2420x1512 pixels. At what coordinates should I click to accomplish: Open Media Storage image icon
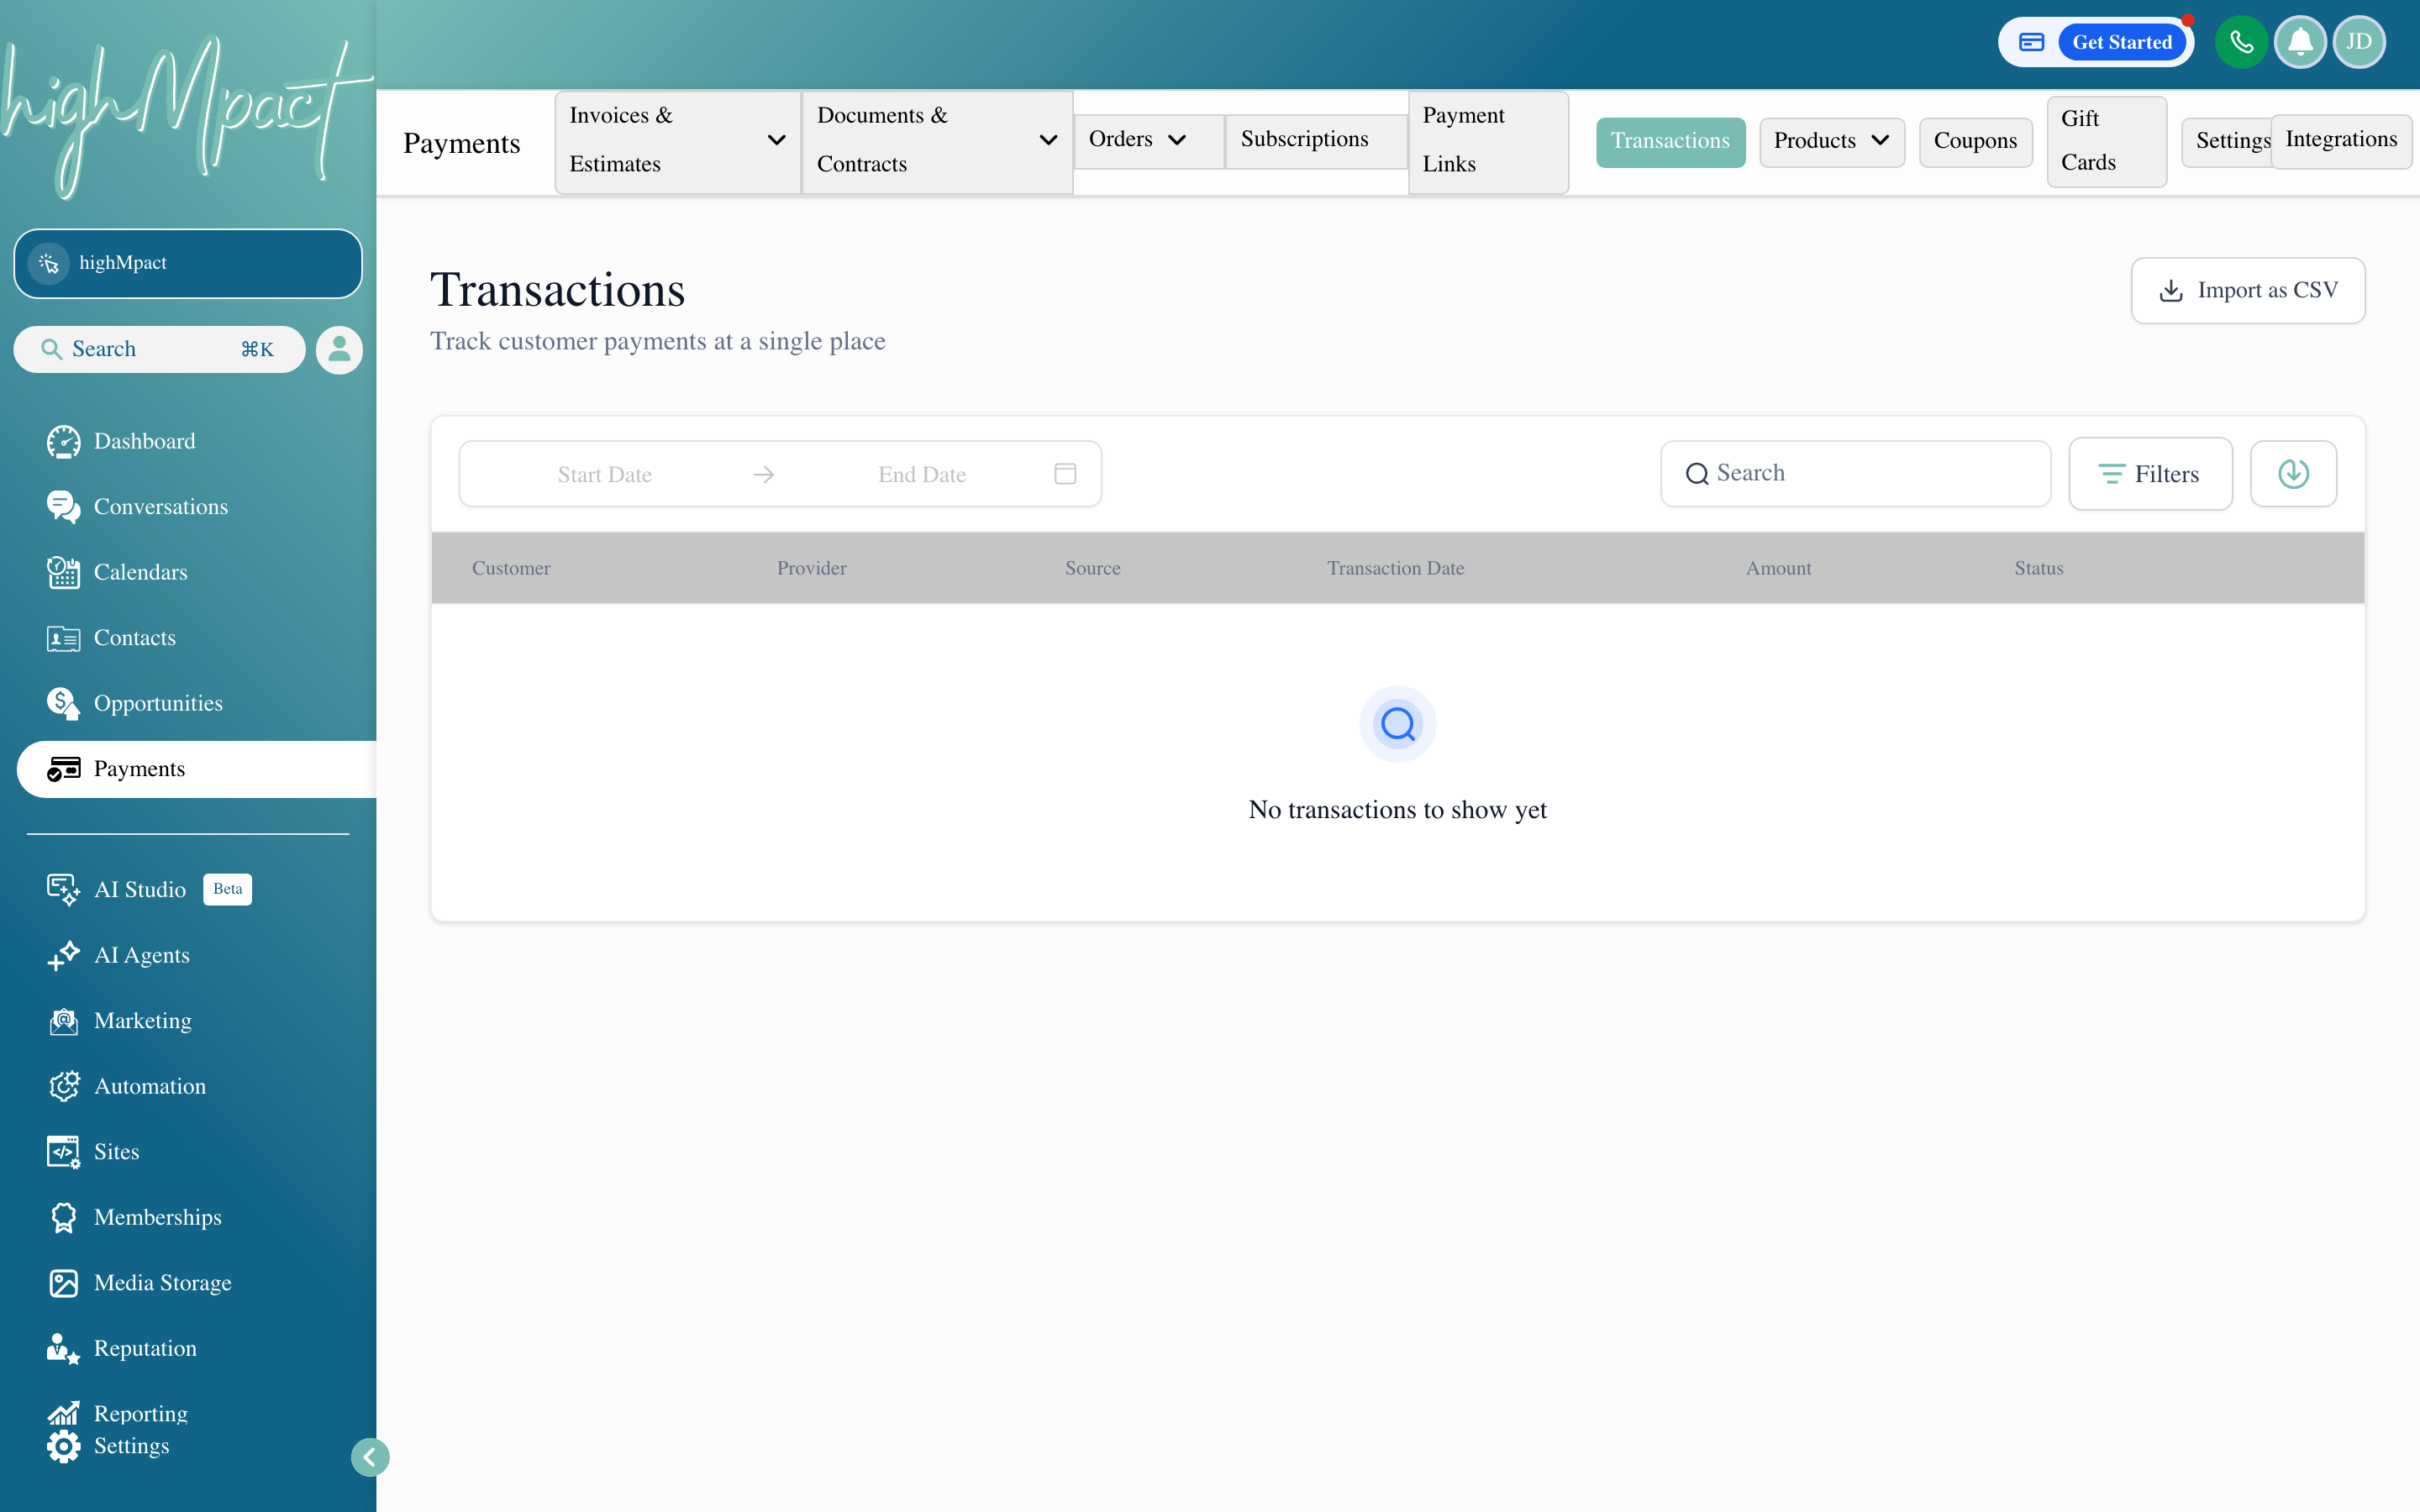pyautogui.click(x=63, y=1283)
